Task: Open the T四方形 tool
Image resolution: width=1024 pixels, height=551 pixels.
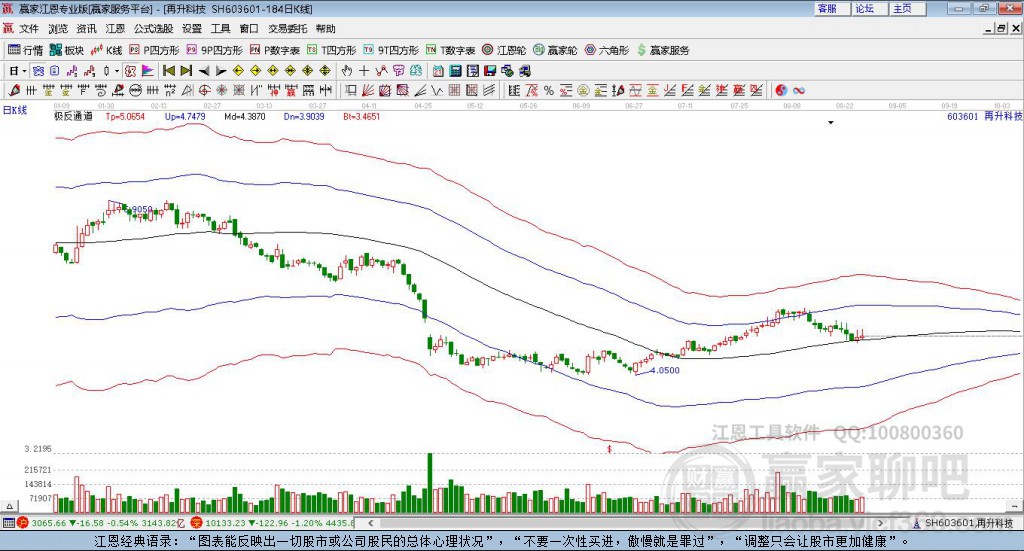Action: click(332, 50)
